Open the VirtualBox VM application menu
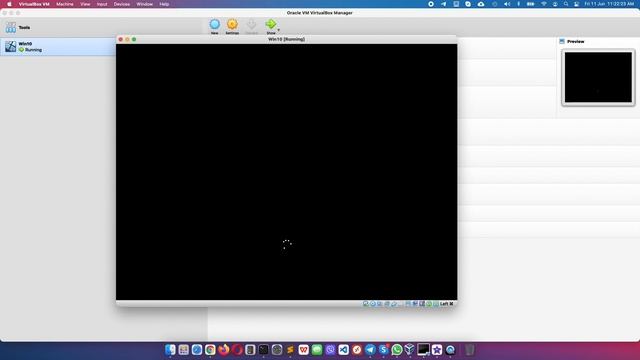 tap(34, 4)
